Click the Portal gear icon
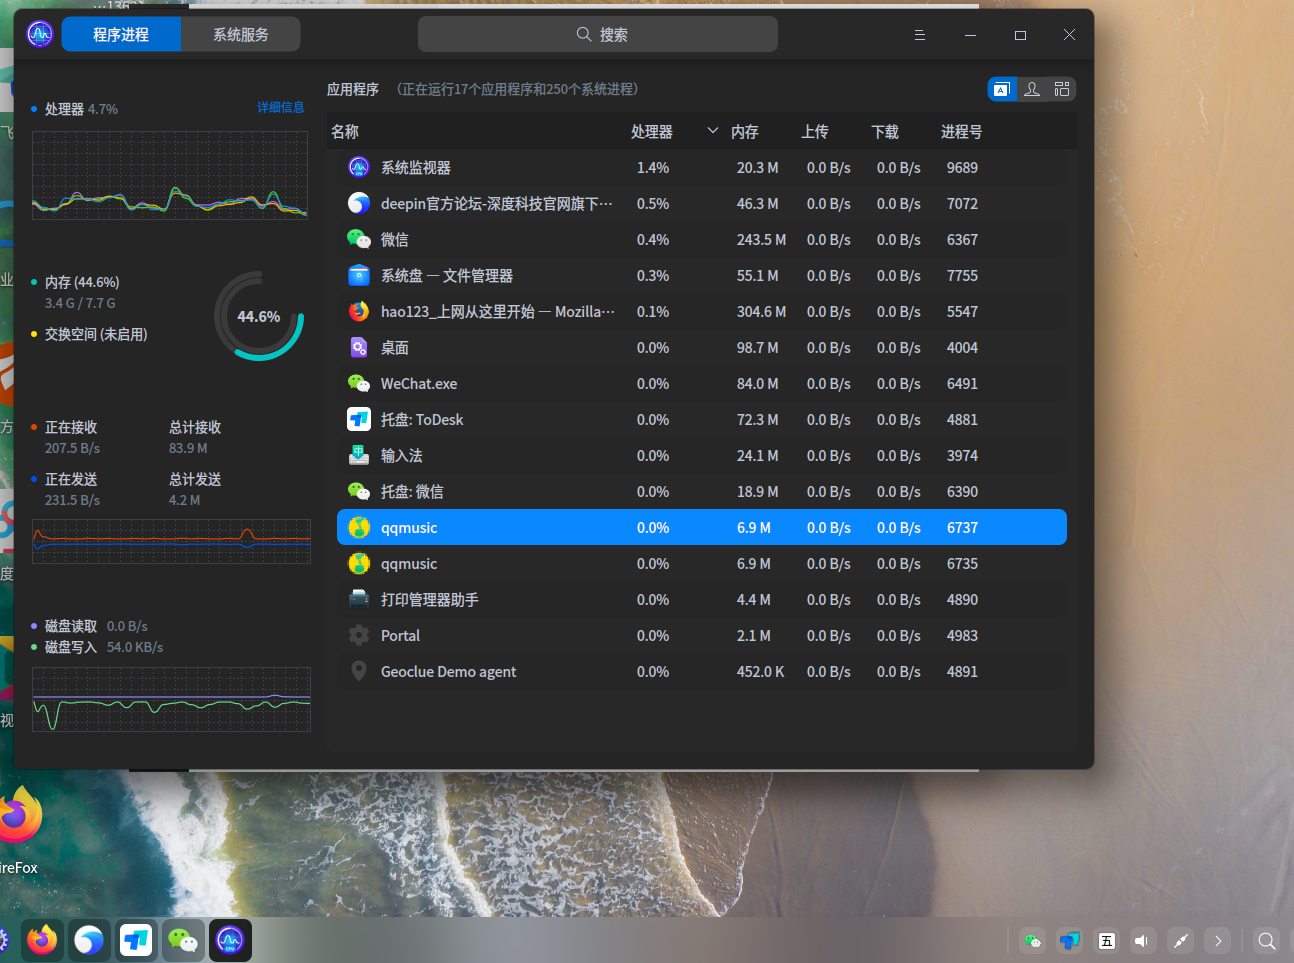The height and width of the screenshot is (963, 1294). (359, 636)
